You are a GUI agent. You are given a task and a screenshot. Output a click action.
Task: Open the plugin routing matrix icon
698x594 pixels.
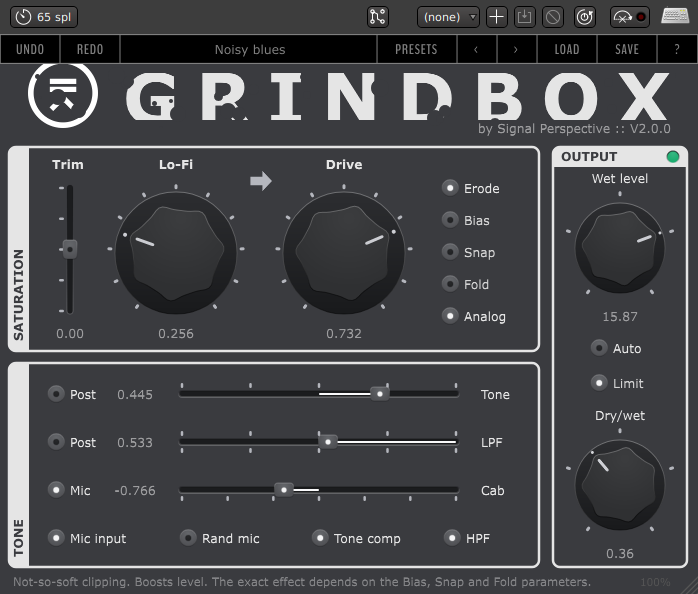[377, 17]
